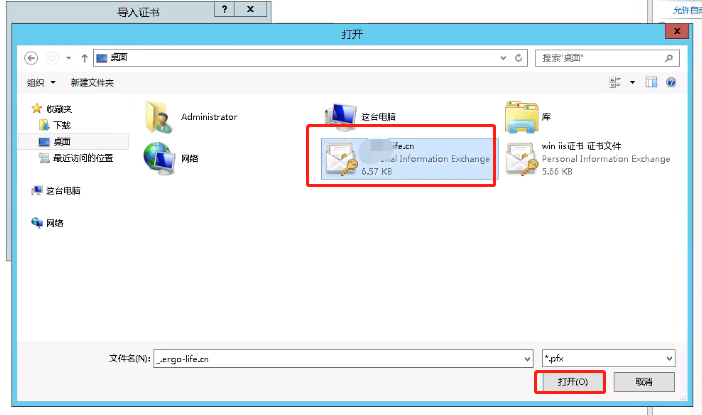Refresh the desktop folder listing
702x415 pixels.
click(x=518, y=58)
